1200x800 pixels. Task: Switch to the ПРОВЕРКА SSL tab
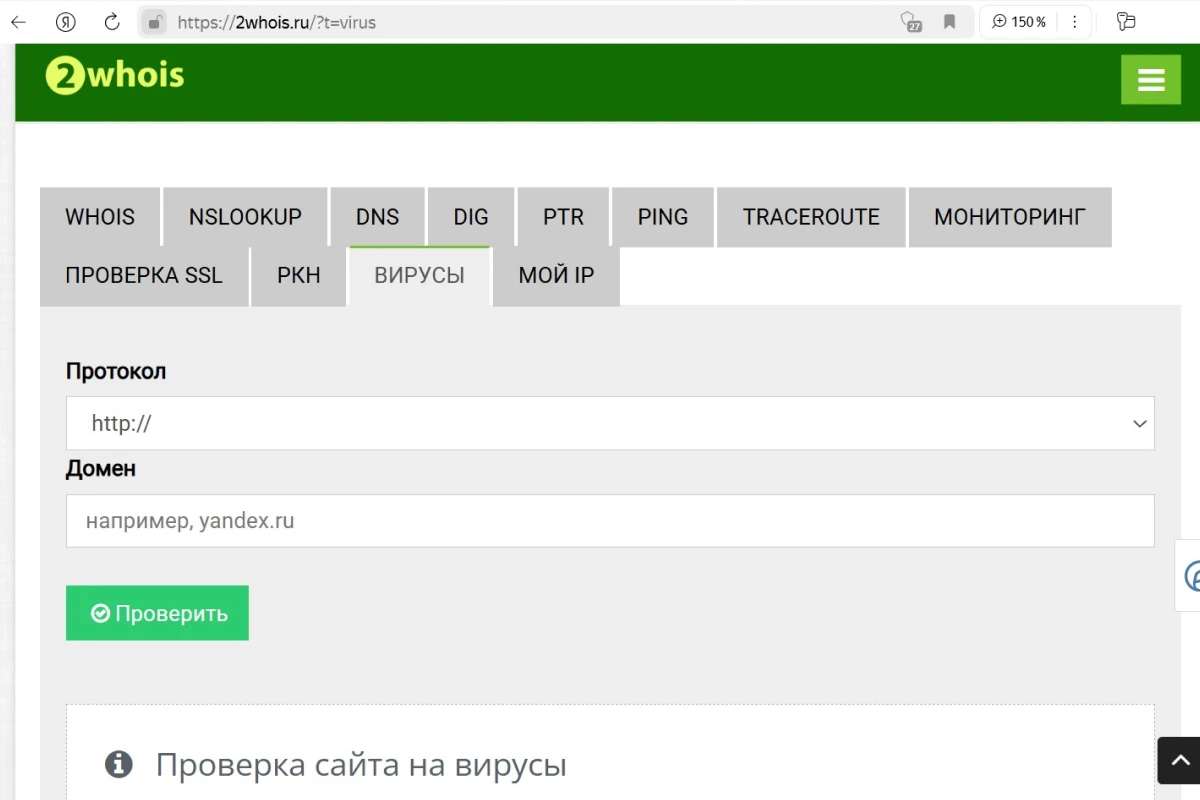point(144,276)
